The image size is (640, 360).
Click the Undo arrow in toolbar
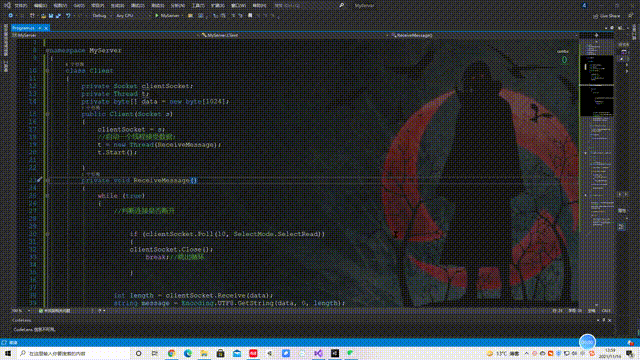(x=68, y=16)
